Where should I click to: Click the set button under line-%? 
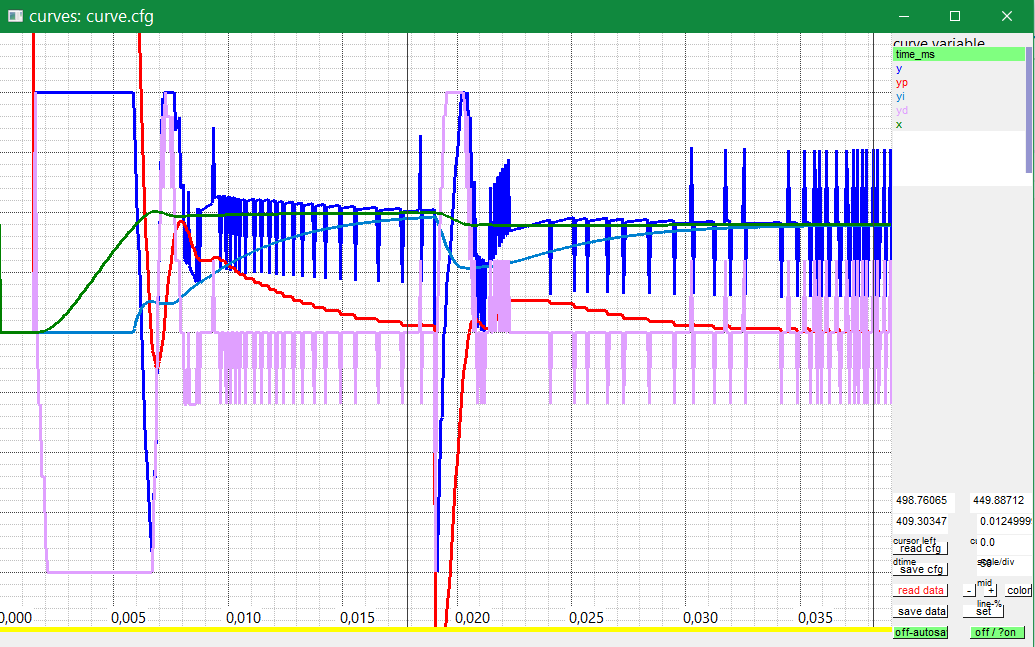pos(983,611)
